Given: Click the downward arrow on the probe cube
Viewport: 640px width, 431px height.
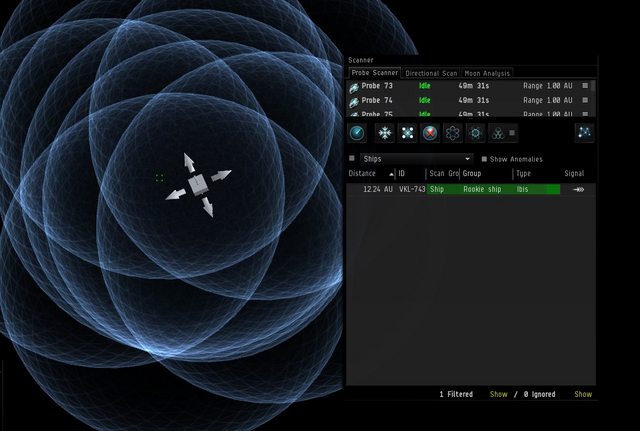Looking at the screenshot, I should coord(208,207).
